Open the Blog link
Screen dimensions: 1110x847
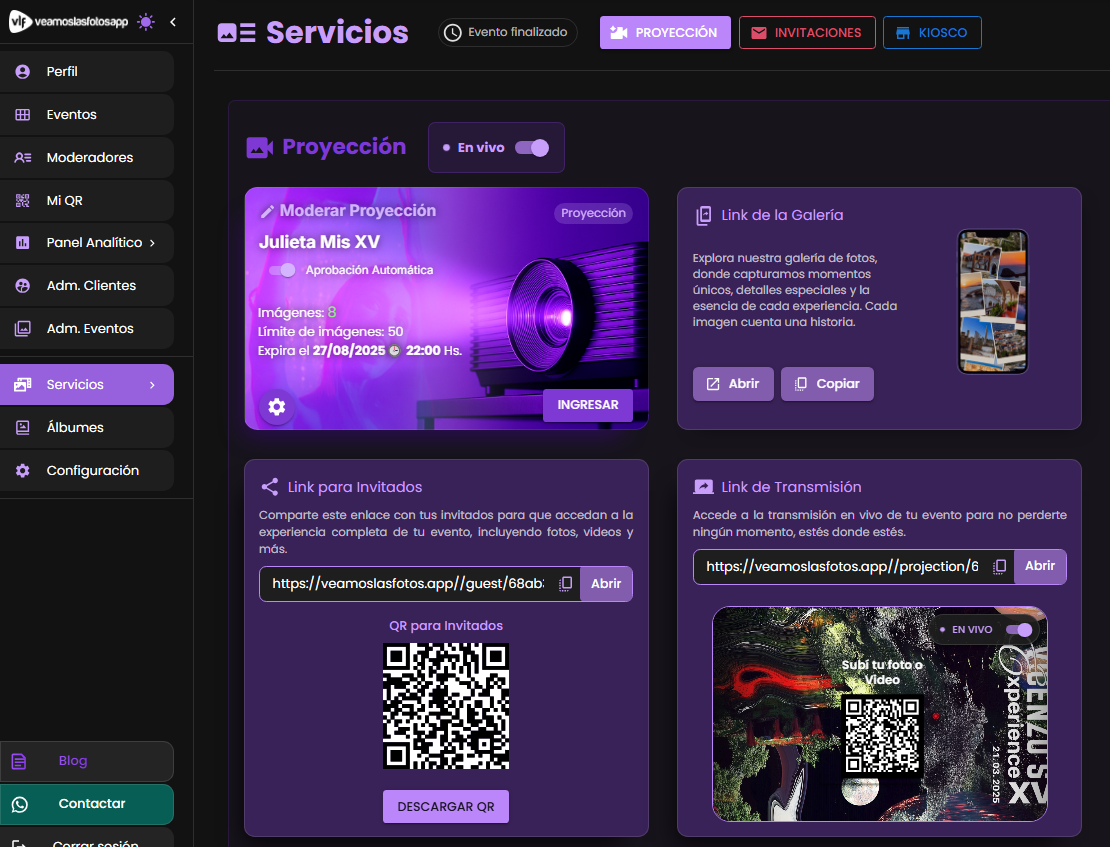(x=86, y=761)
